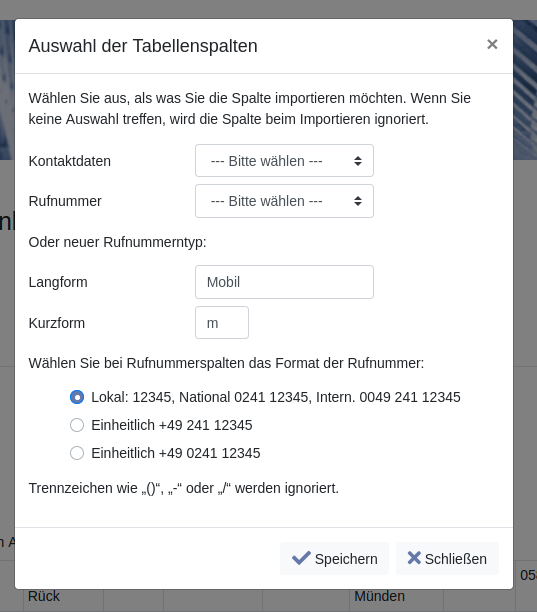Image resolution: width=537 pixels, height=612 pixels.
Task: Click the Kontaktdaten field label
Action: click(x=69, y=161)
